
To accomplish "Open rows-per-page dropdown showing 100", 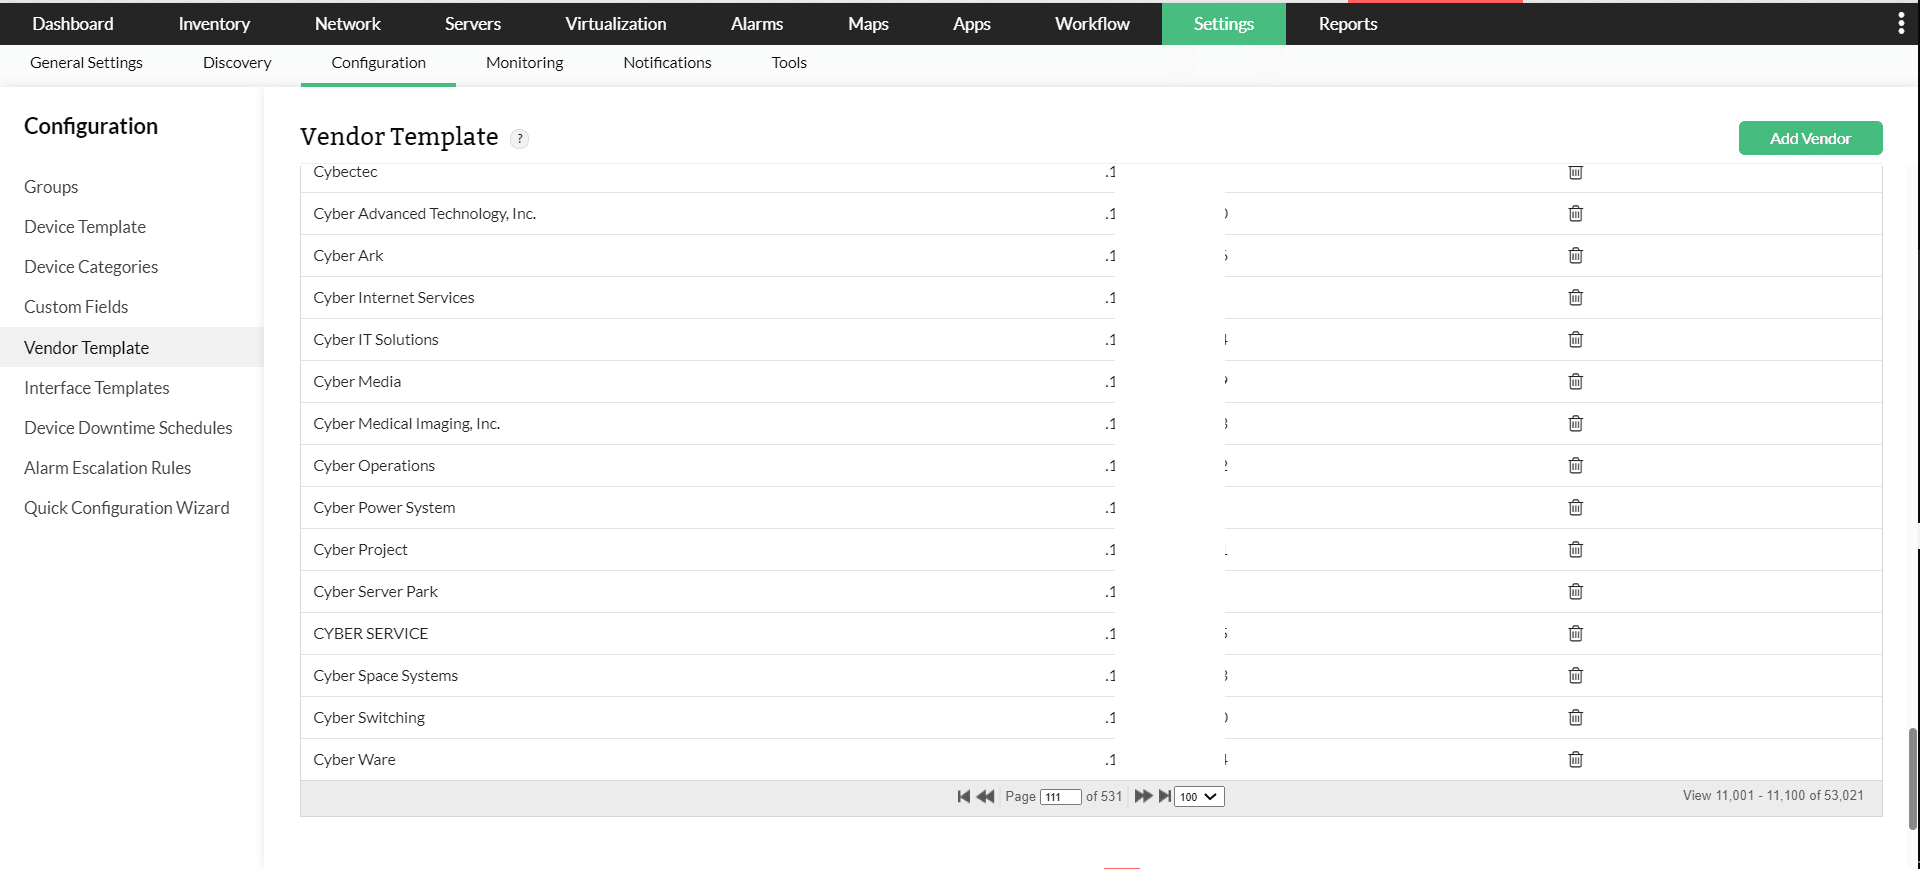I will pyautogui.click(x=1198, y=797).
